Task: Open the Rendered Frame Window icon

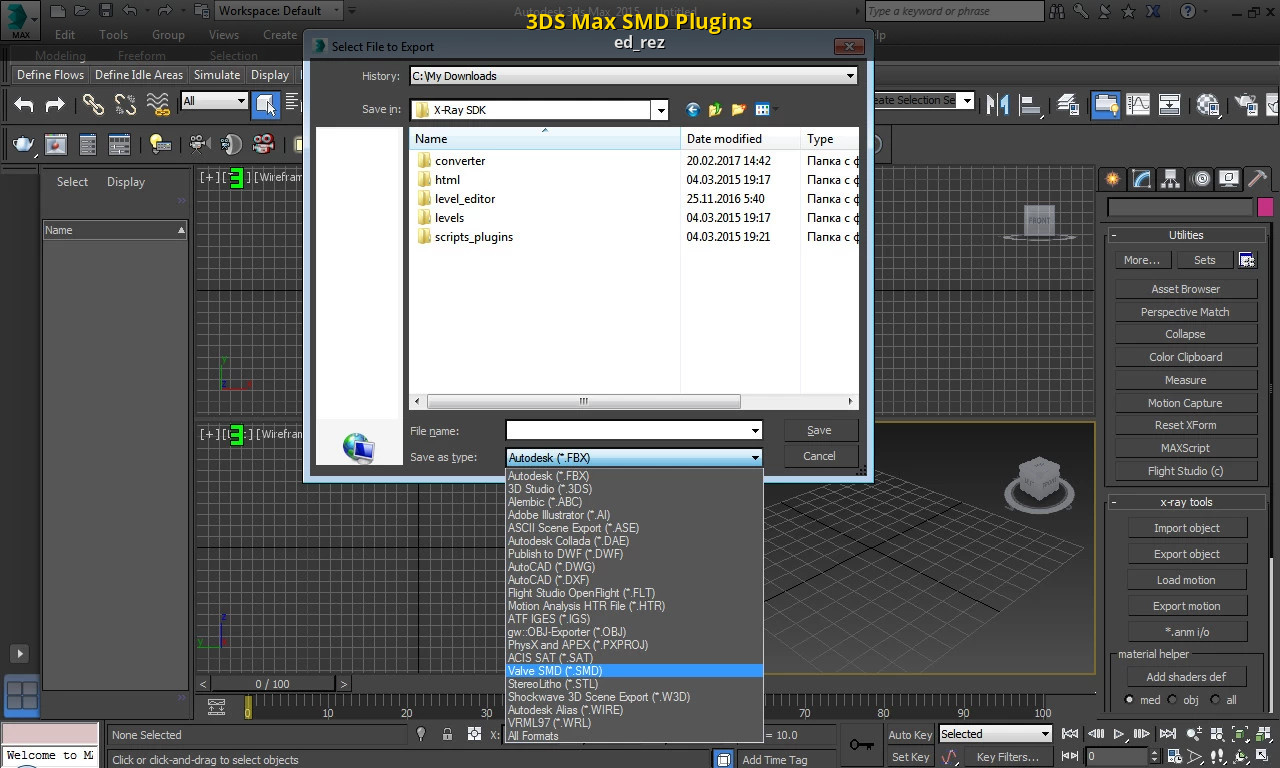Action: [56, 144]
